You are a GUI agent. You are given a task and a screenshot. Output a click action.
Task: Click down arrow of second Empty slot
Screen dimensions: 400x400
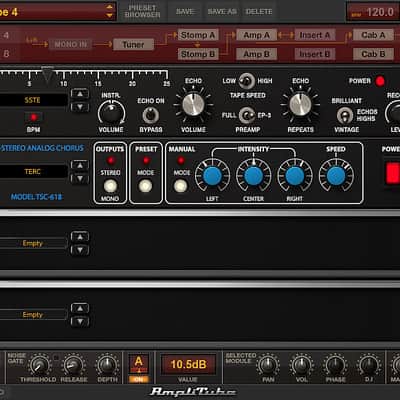pyautogui.click(x=80, y=322)
